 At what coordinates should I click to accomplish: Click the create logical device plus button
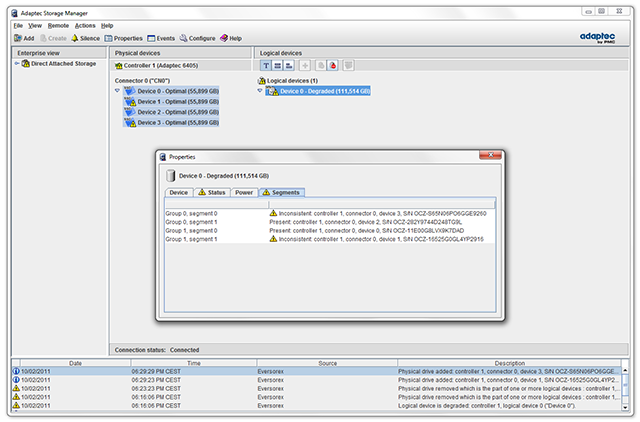tap(305, 65)
